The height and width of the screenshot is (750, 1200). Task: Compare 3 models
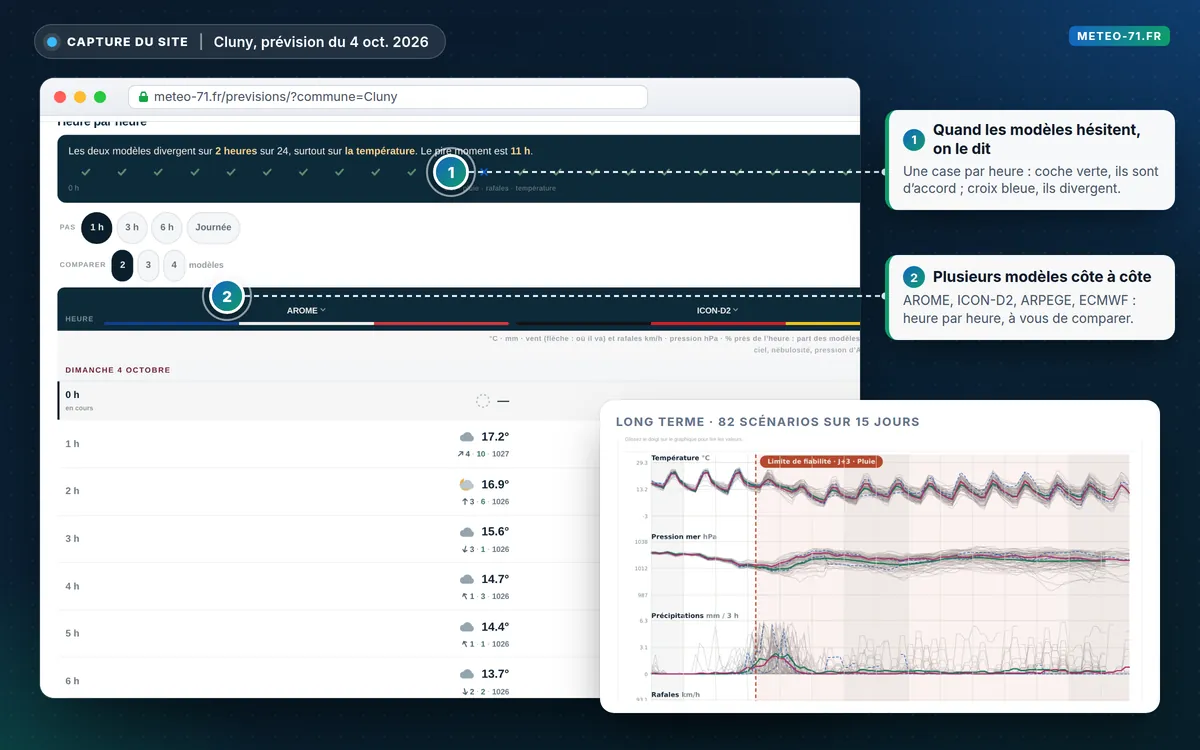pyautogui.click(x=148, y=266)
